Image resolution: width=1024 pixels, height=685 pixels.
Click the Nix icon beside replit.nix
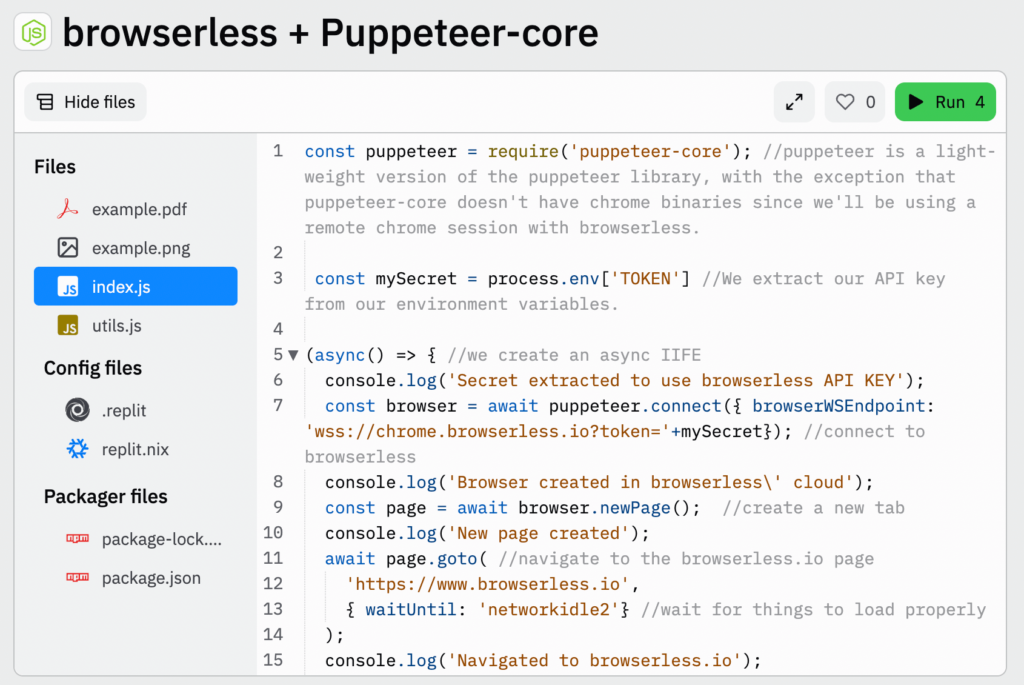tap(77, 449)
